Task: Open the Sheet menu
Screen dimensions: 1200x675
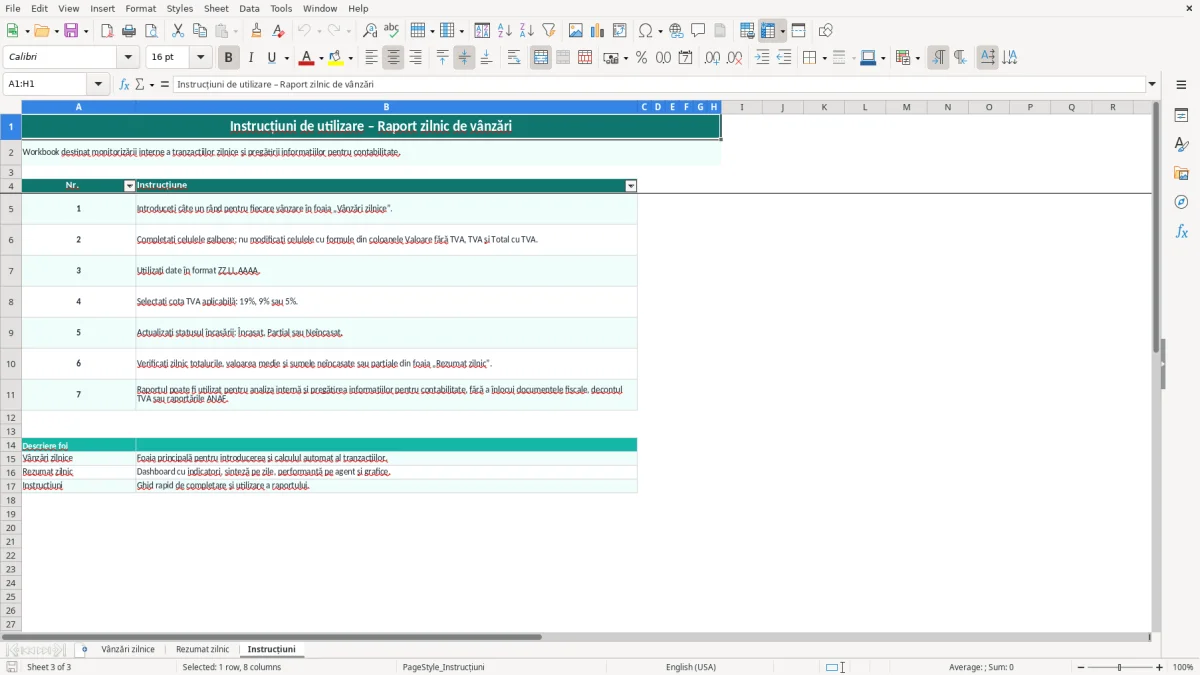Action: (x=216, y=8)
